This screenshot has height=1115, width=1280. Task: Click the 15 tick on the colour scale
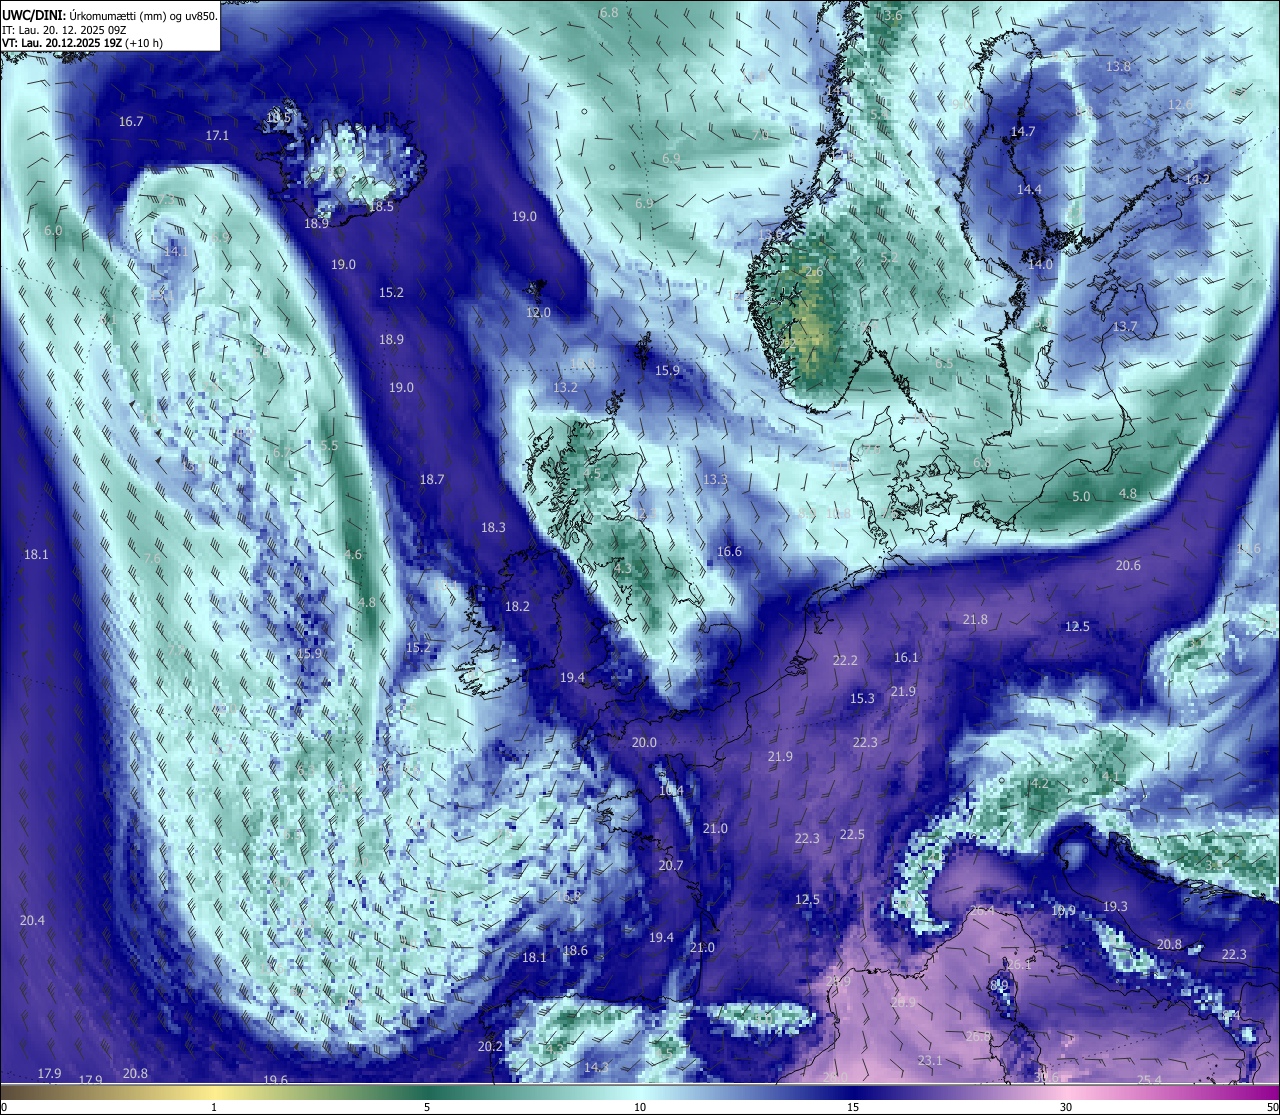click(x=853, y=1106)
